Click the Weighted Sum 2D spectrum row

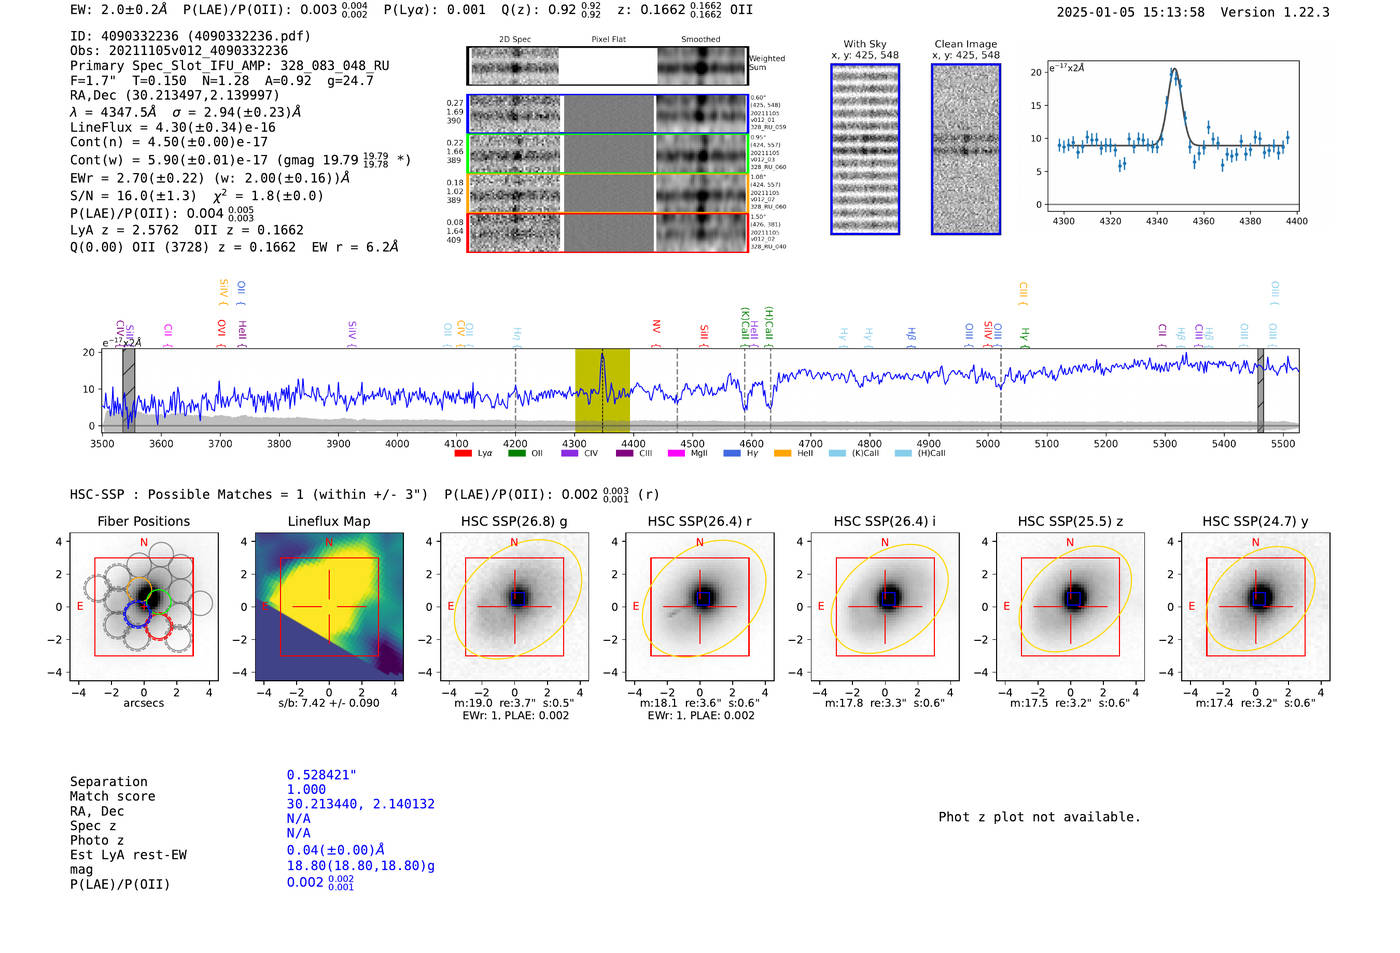pos(608,66)
